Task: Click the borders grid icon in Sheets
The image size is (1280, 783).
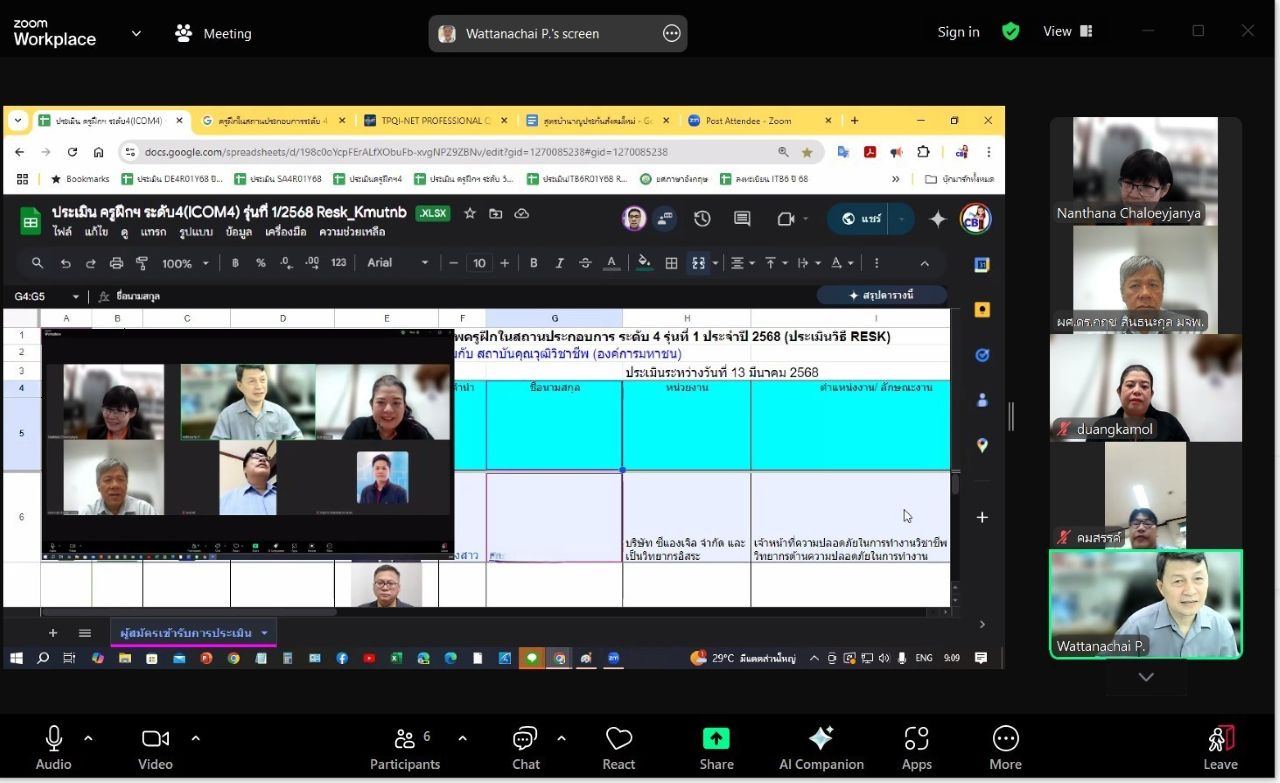Action: (671, 263)
